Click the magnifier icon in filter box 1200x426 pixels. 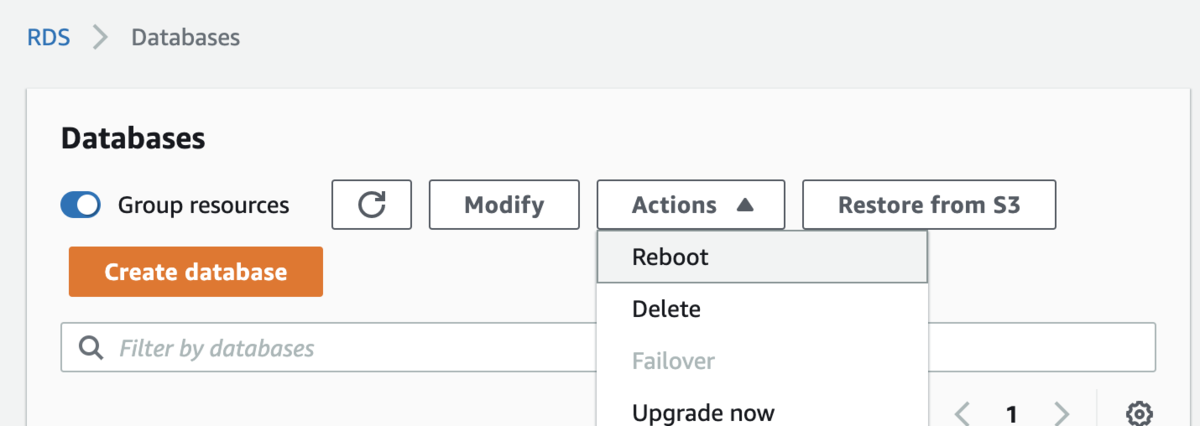(x=91, y=348)
